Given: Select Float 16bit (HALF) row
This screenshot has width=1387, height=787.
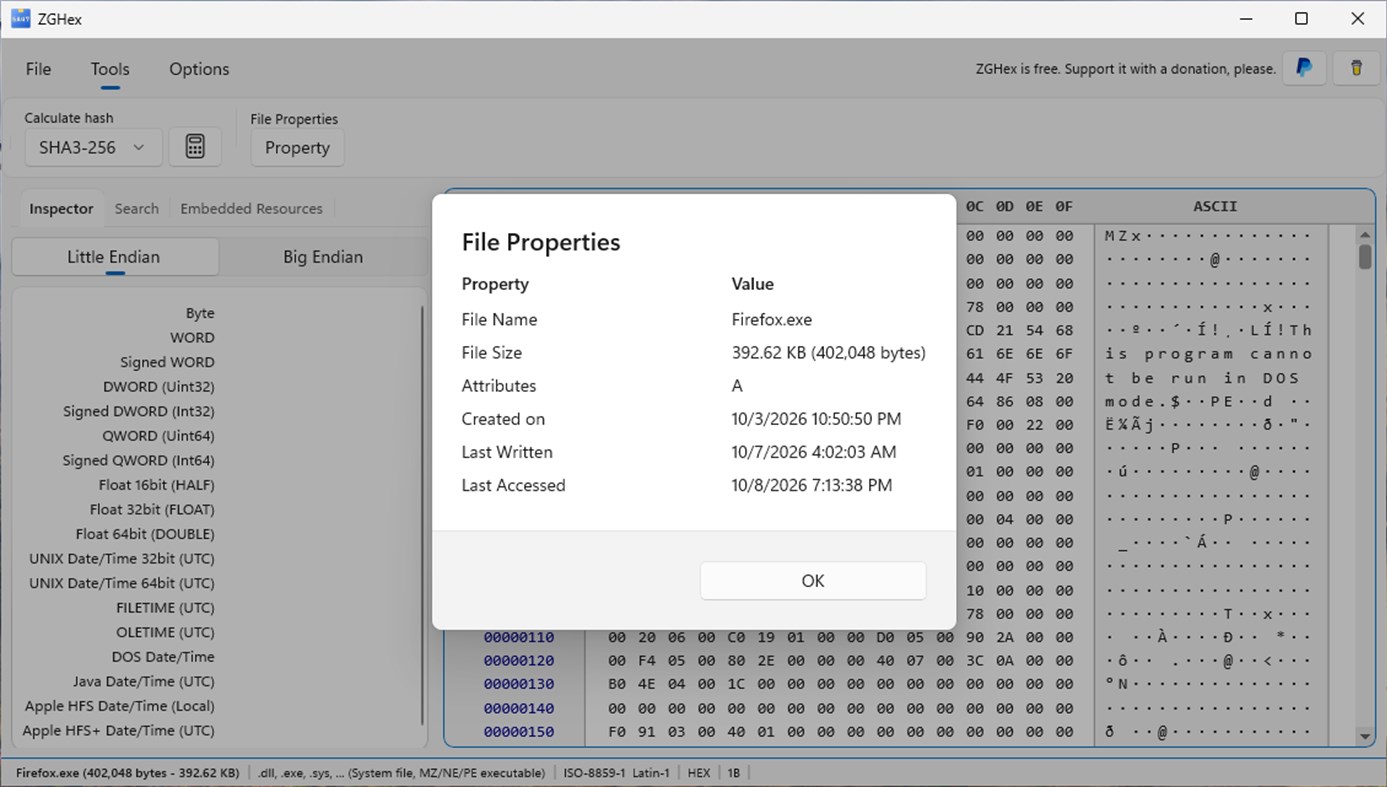Looking at the screenshot, I should pyautogui.click(x=156, y=485).
